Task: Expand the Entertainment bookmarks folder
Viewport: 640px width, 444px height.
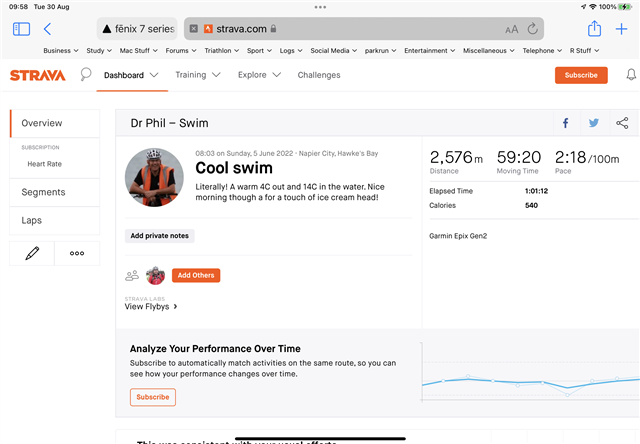Action: 430,51
